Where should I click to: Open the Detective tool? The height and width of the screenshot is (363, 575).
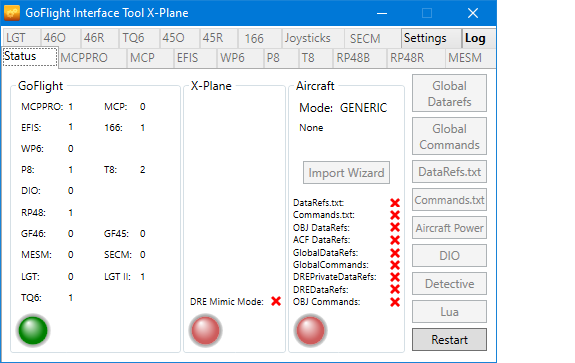pos(449,284)
